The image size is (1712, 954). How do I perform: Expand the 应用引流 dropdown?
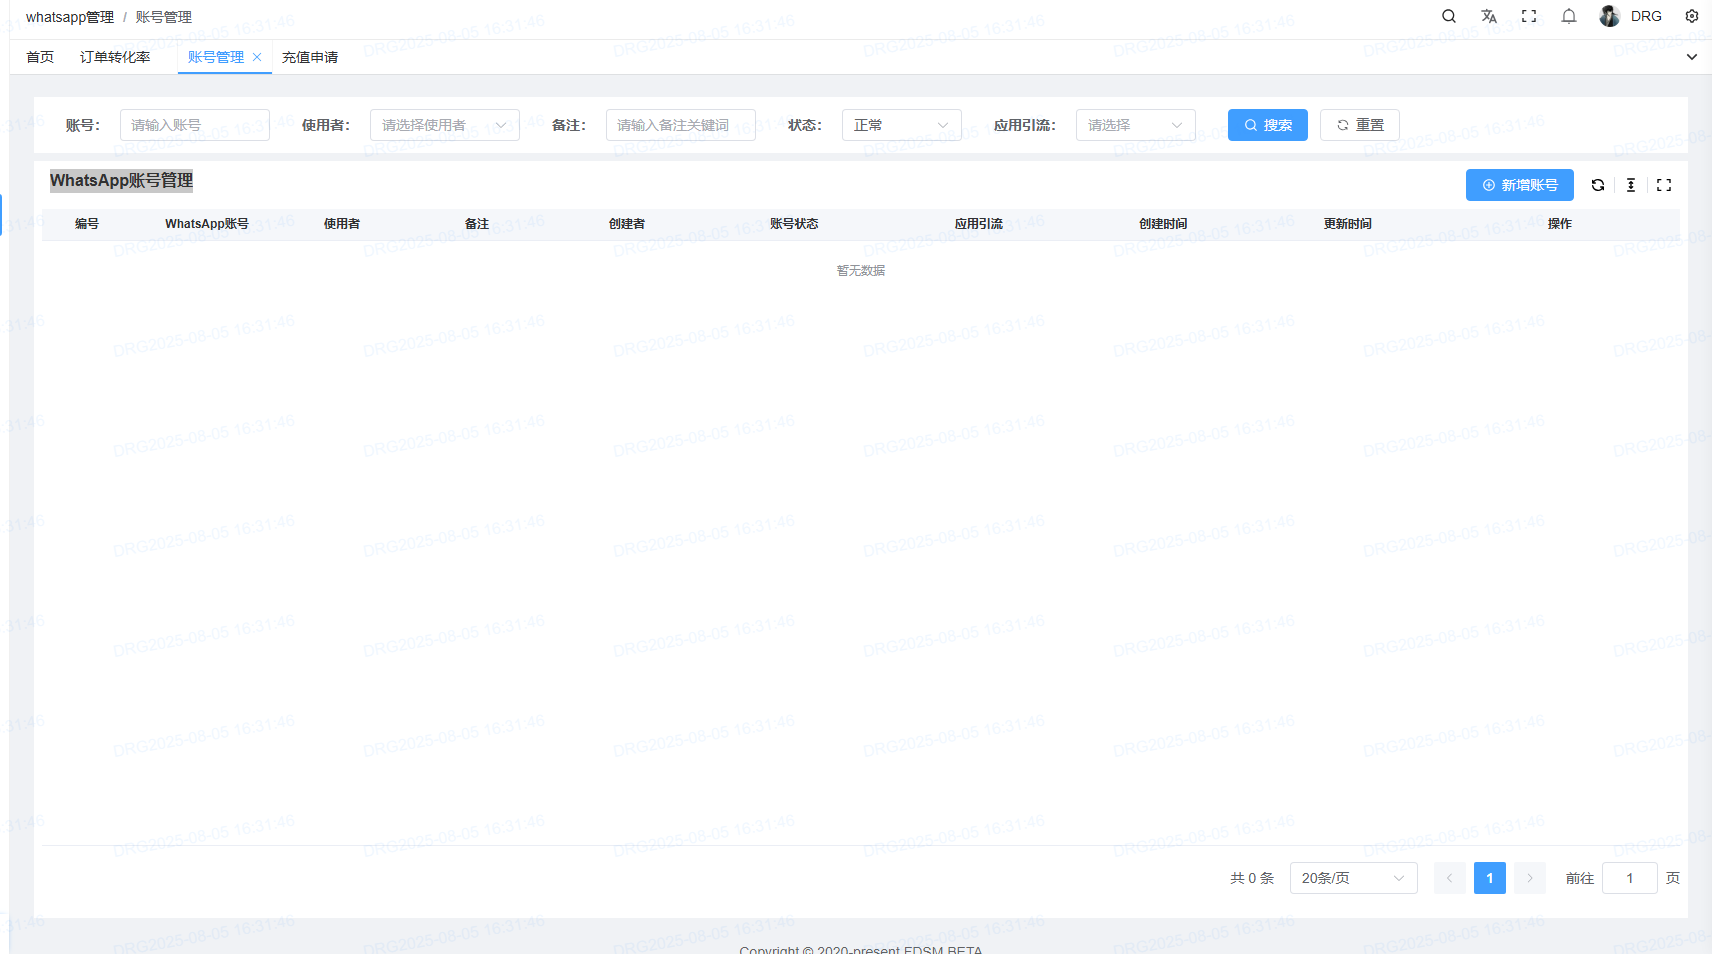point(1135,125)
